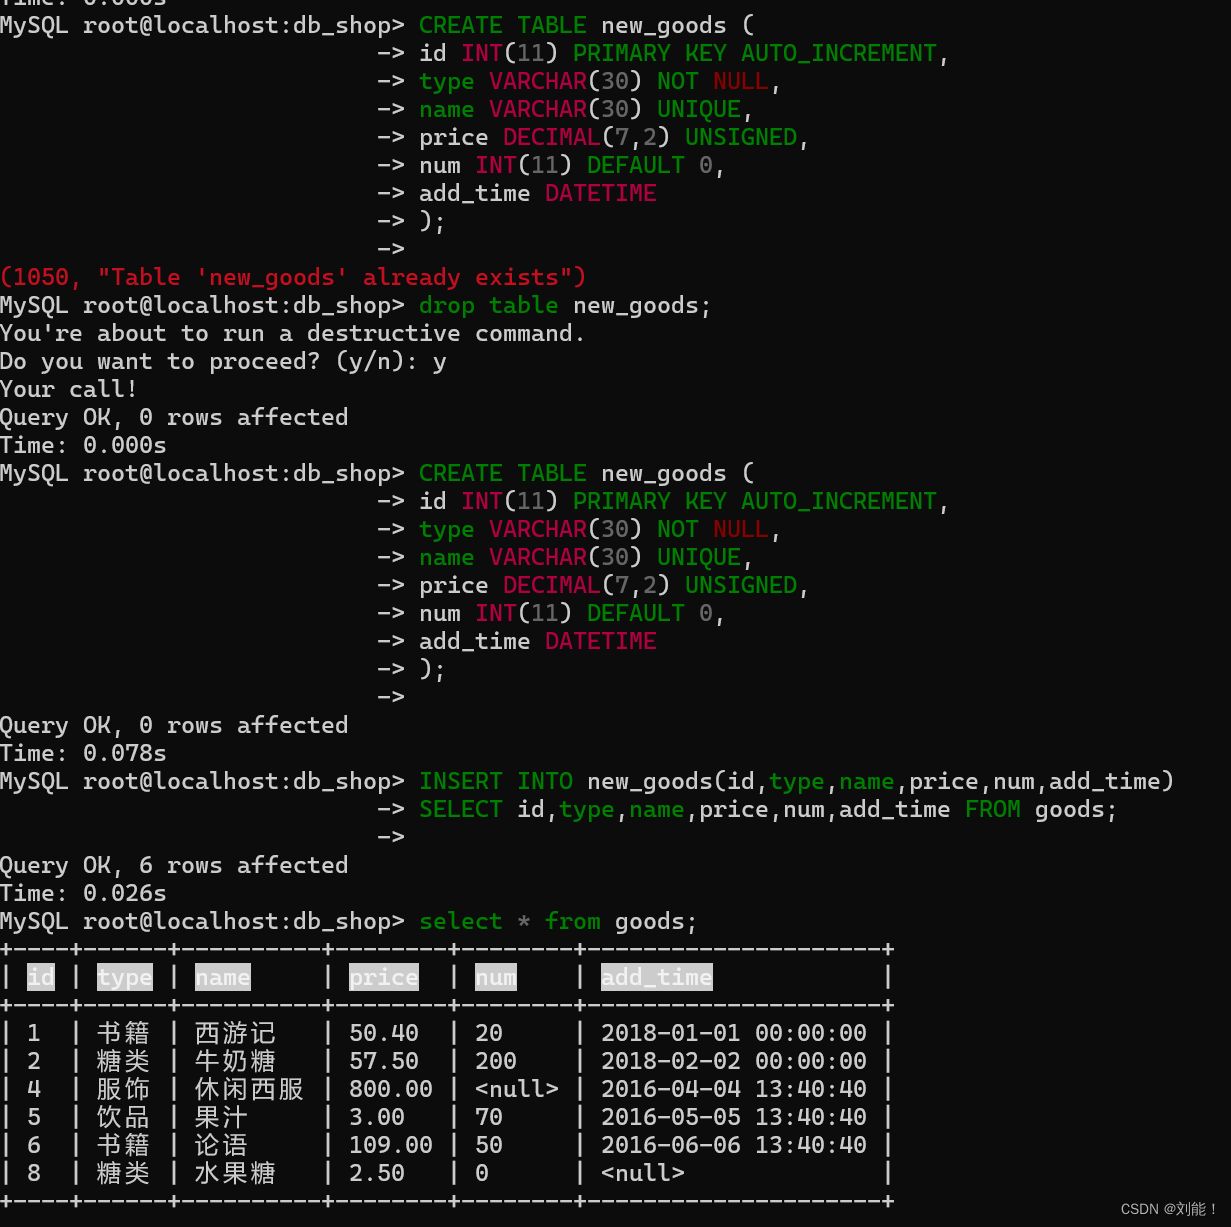This screenshot has height=1227, width=1231.
Task: Click the date '2018-01-01 00:00:00'
Action: pos(734,1033)
